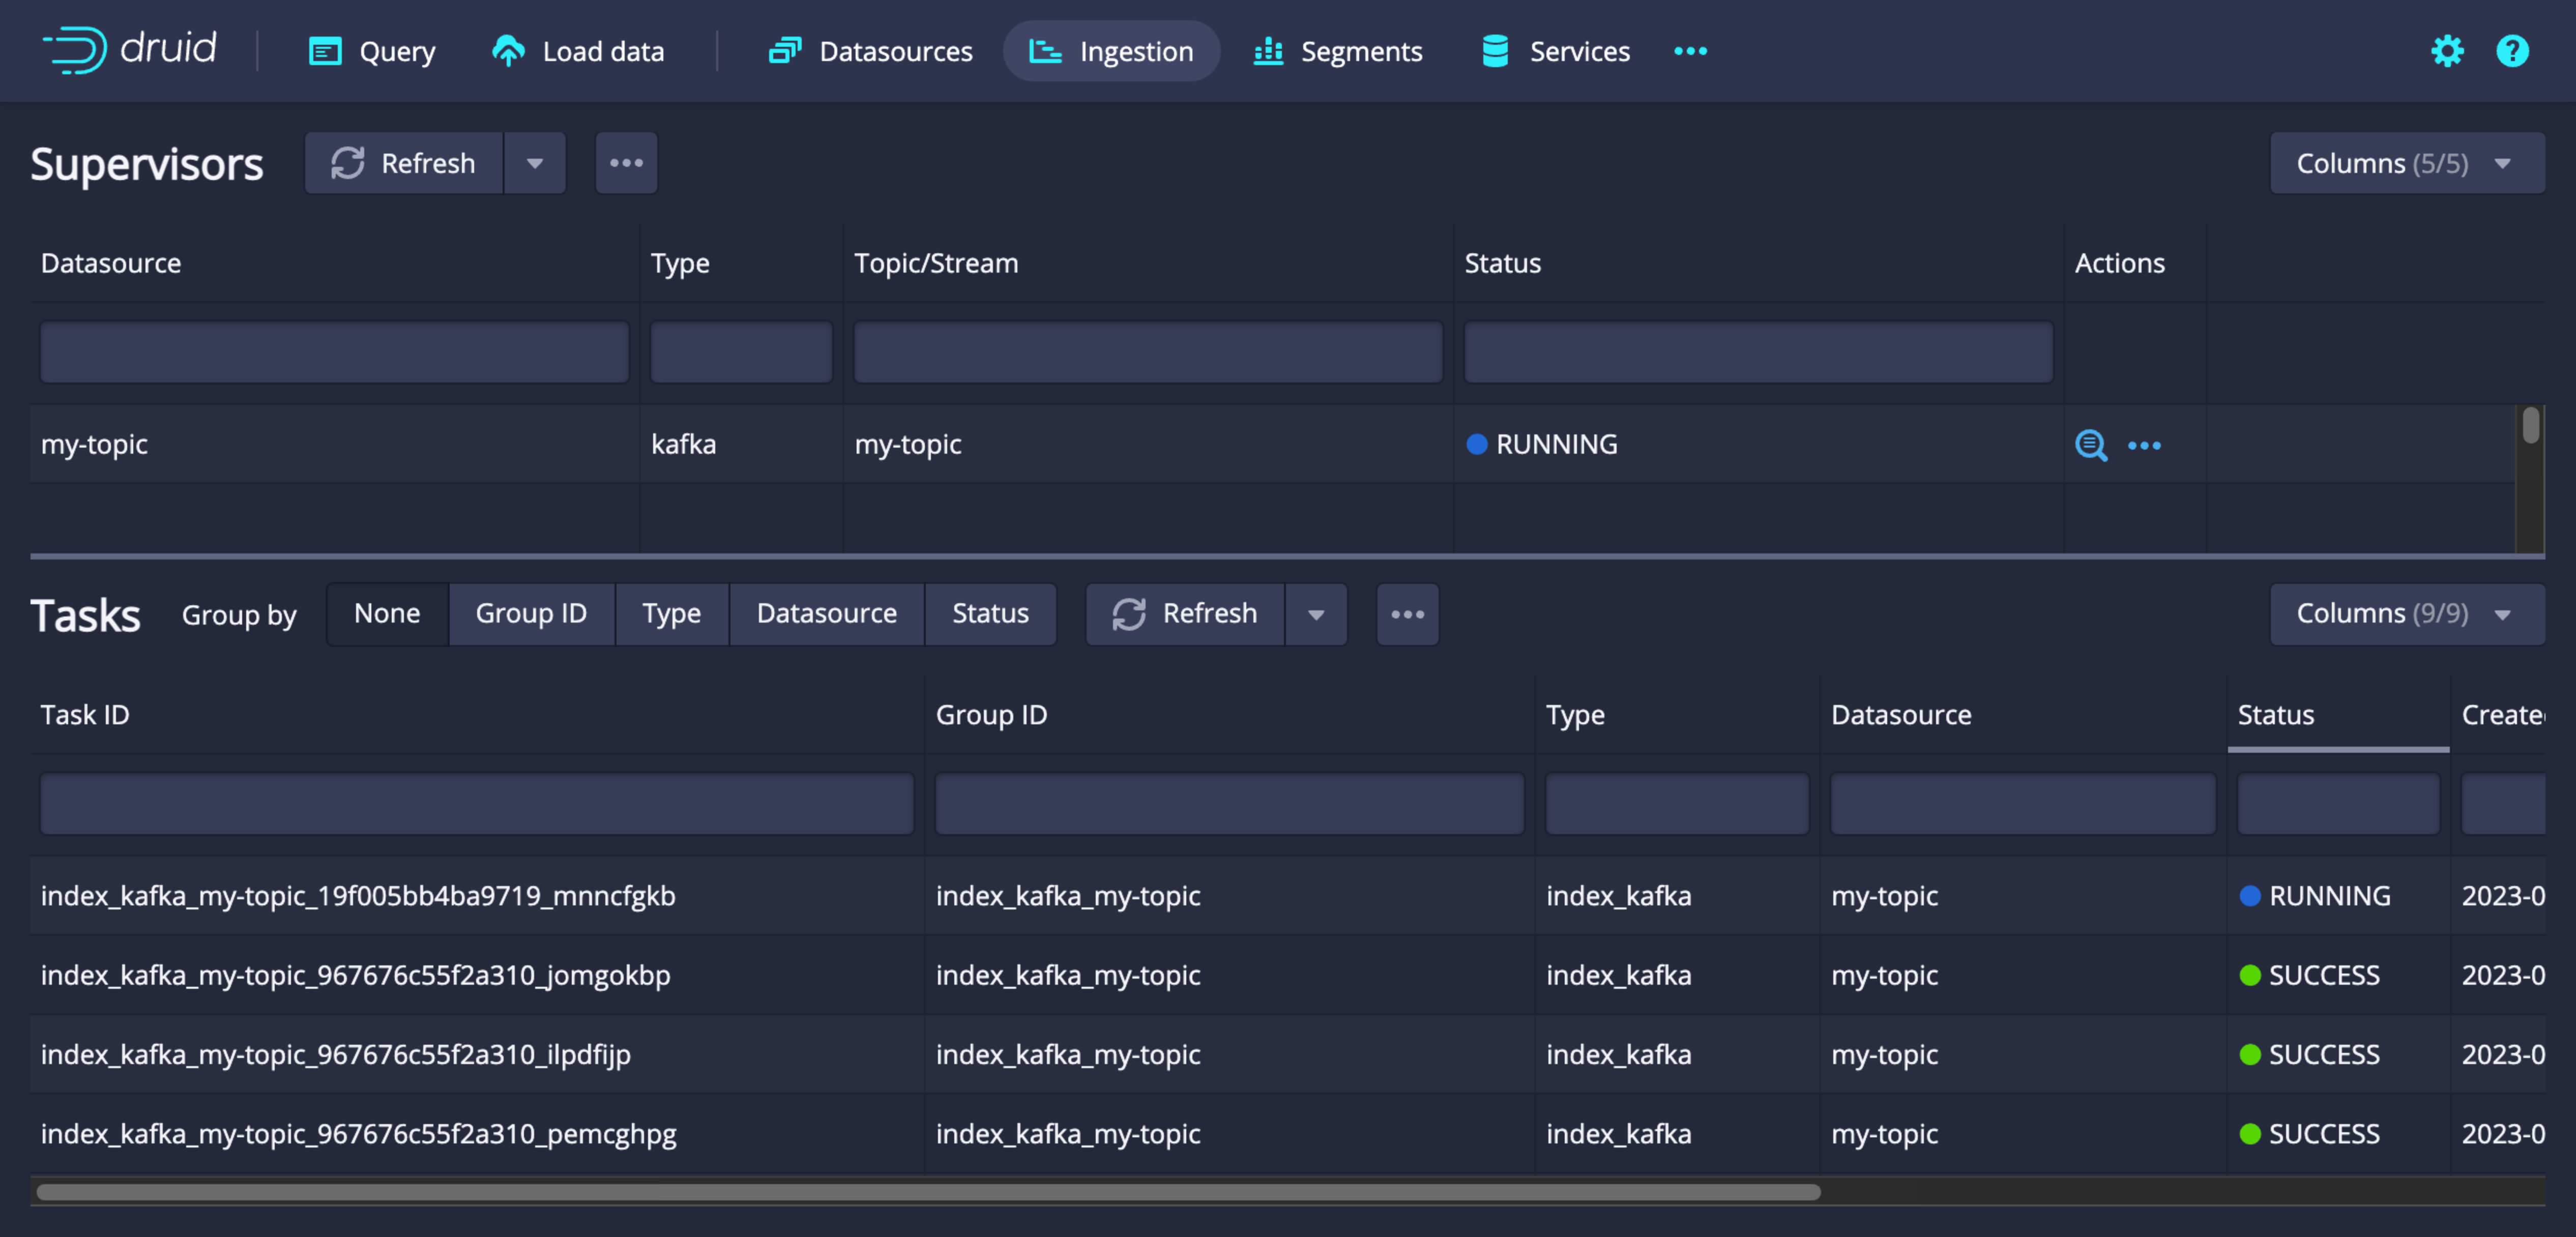Select task ending in pemcghpg
This screenshot has height=1237, width=2576.
tap(359, 1133)
